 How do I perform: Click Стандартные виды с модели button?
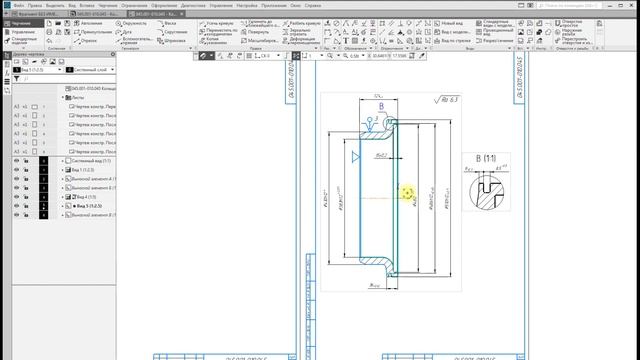click(494, 23)
